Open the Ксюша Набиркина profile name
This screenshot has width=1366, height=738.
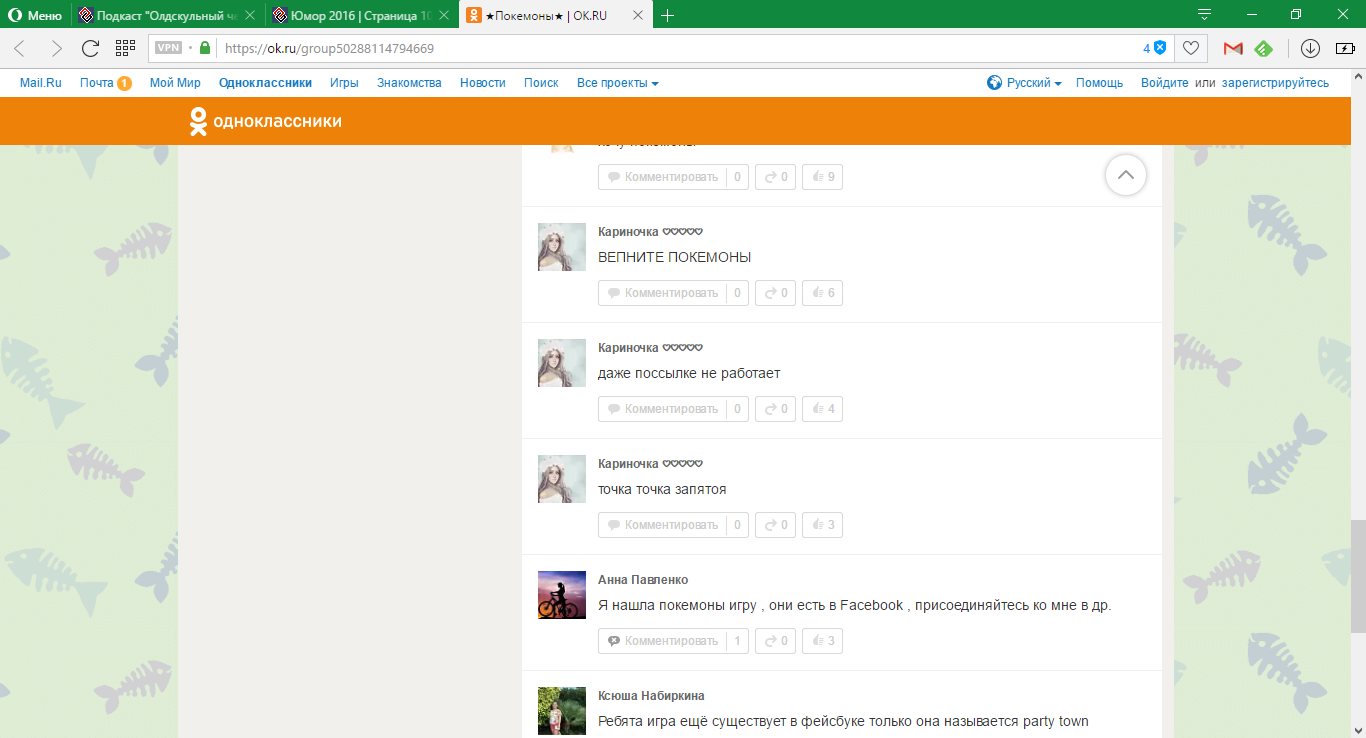point(651,696)
